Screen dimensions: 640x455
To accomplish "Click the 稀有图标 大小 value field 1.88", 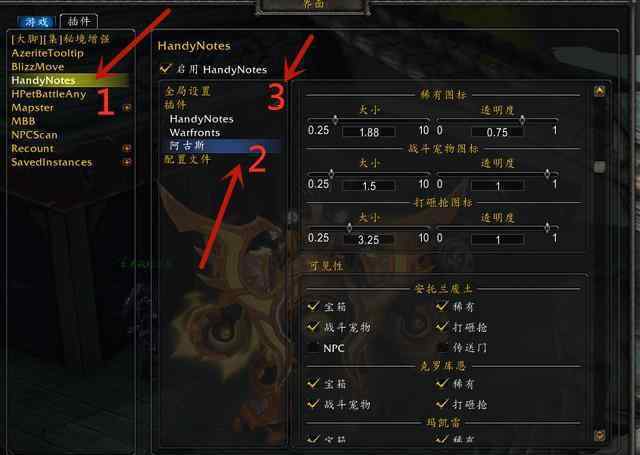I will pyautogui.click(x=369, y=132).
